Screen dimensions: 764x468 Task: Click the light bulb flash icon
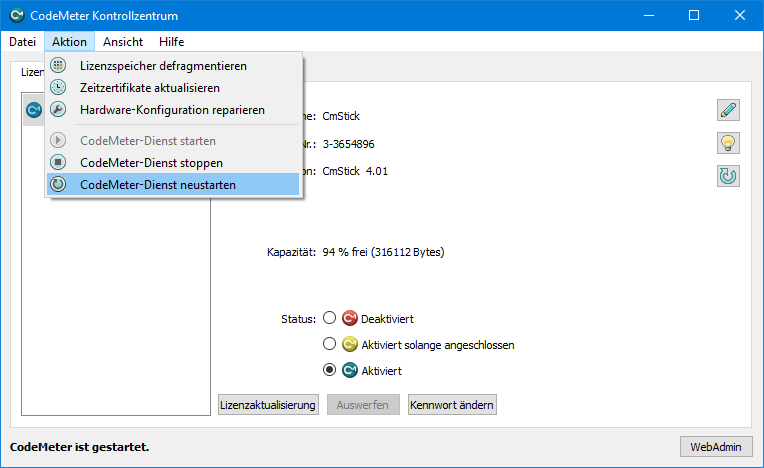click(x=728, y=143)
